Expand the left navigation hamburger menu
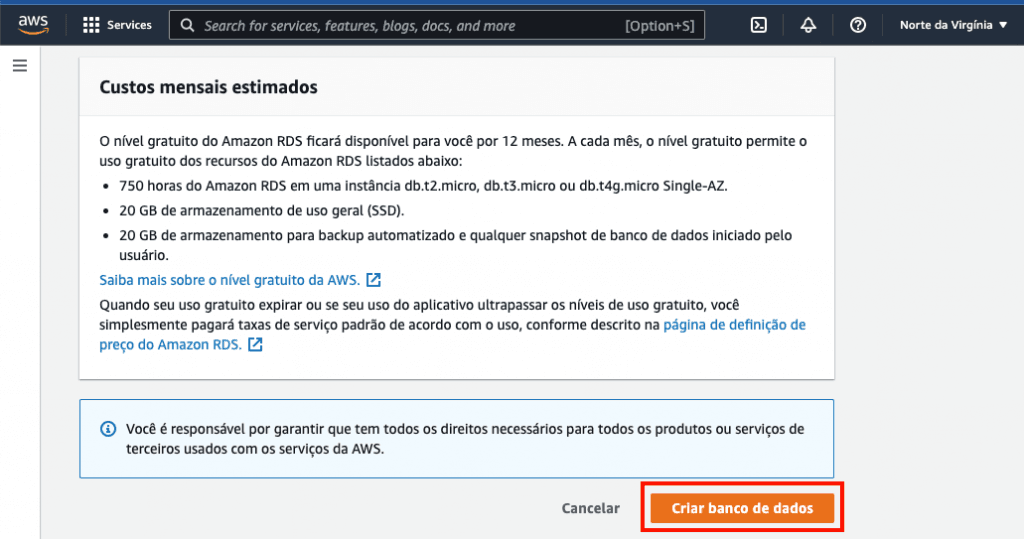The height and width of the screenshot is (539, 1024). pos(20,66)
